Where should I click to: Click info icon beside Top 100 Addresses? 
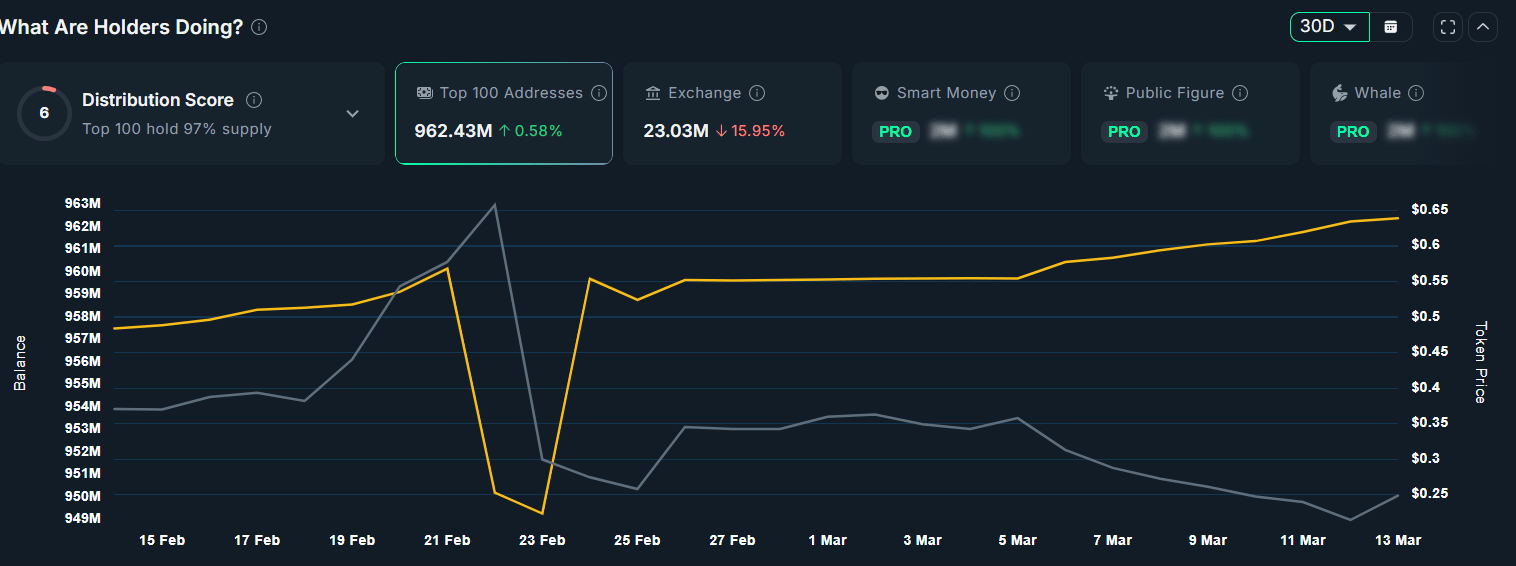point(599,93)
